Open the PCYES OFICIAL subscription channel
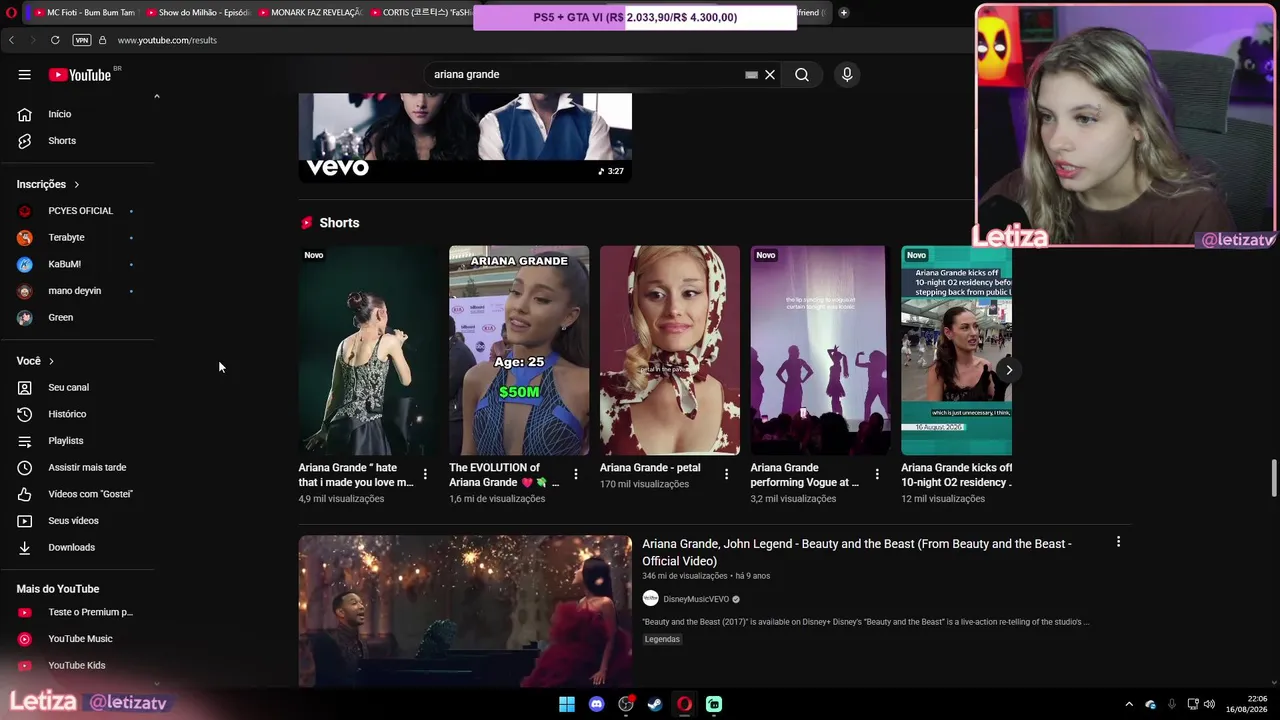1280x720 pixels. click(x=80, y=211)
